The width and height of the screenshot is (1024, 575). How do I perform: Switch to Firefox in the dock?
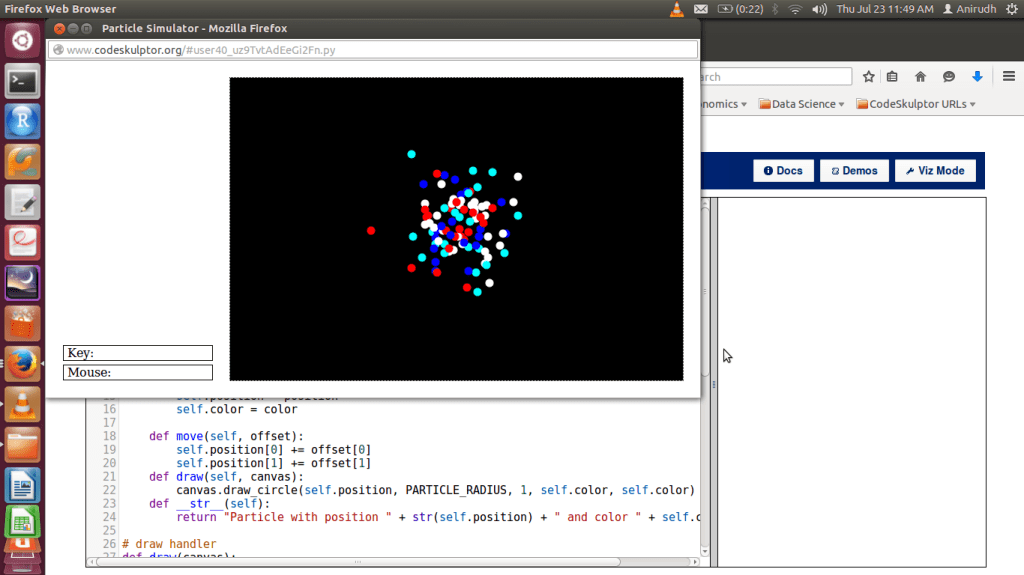point(22,364)
